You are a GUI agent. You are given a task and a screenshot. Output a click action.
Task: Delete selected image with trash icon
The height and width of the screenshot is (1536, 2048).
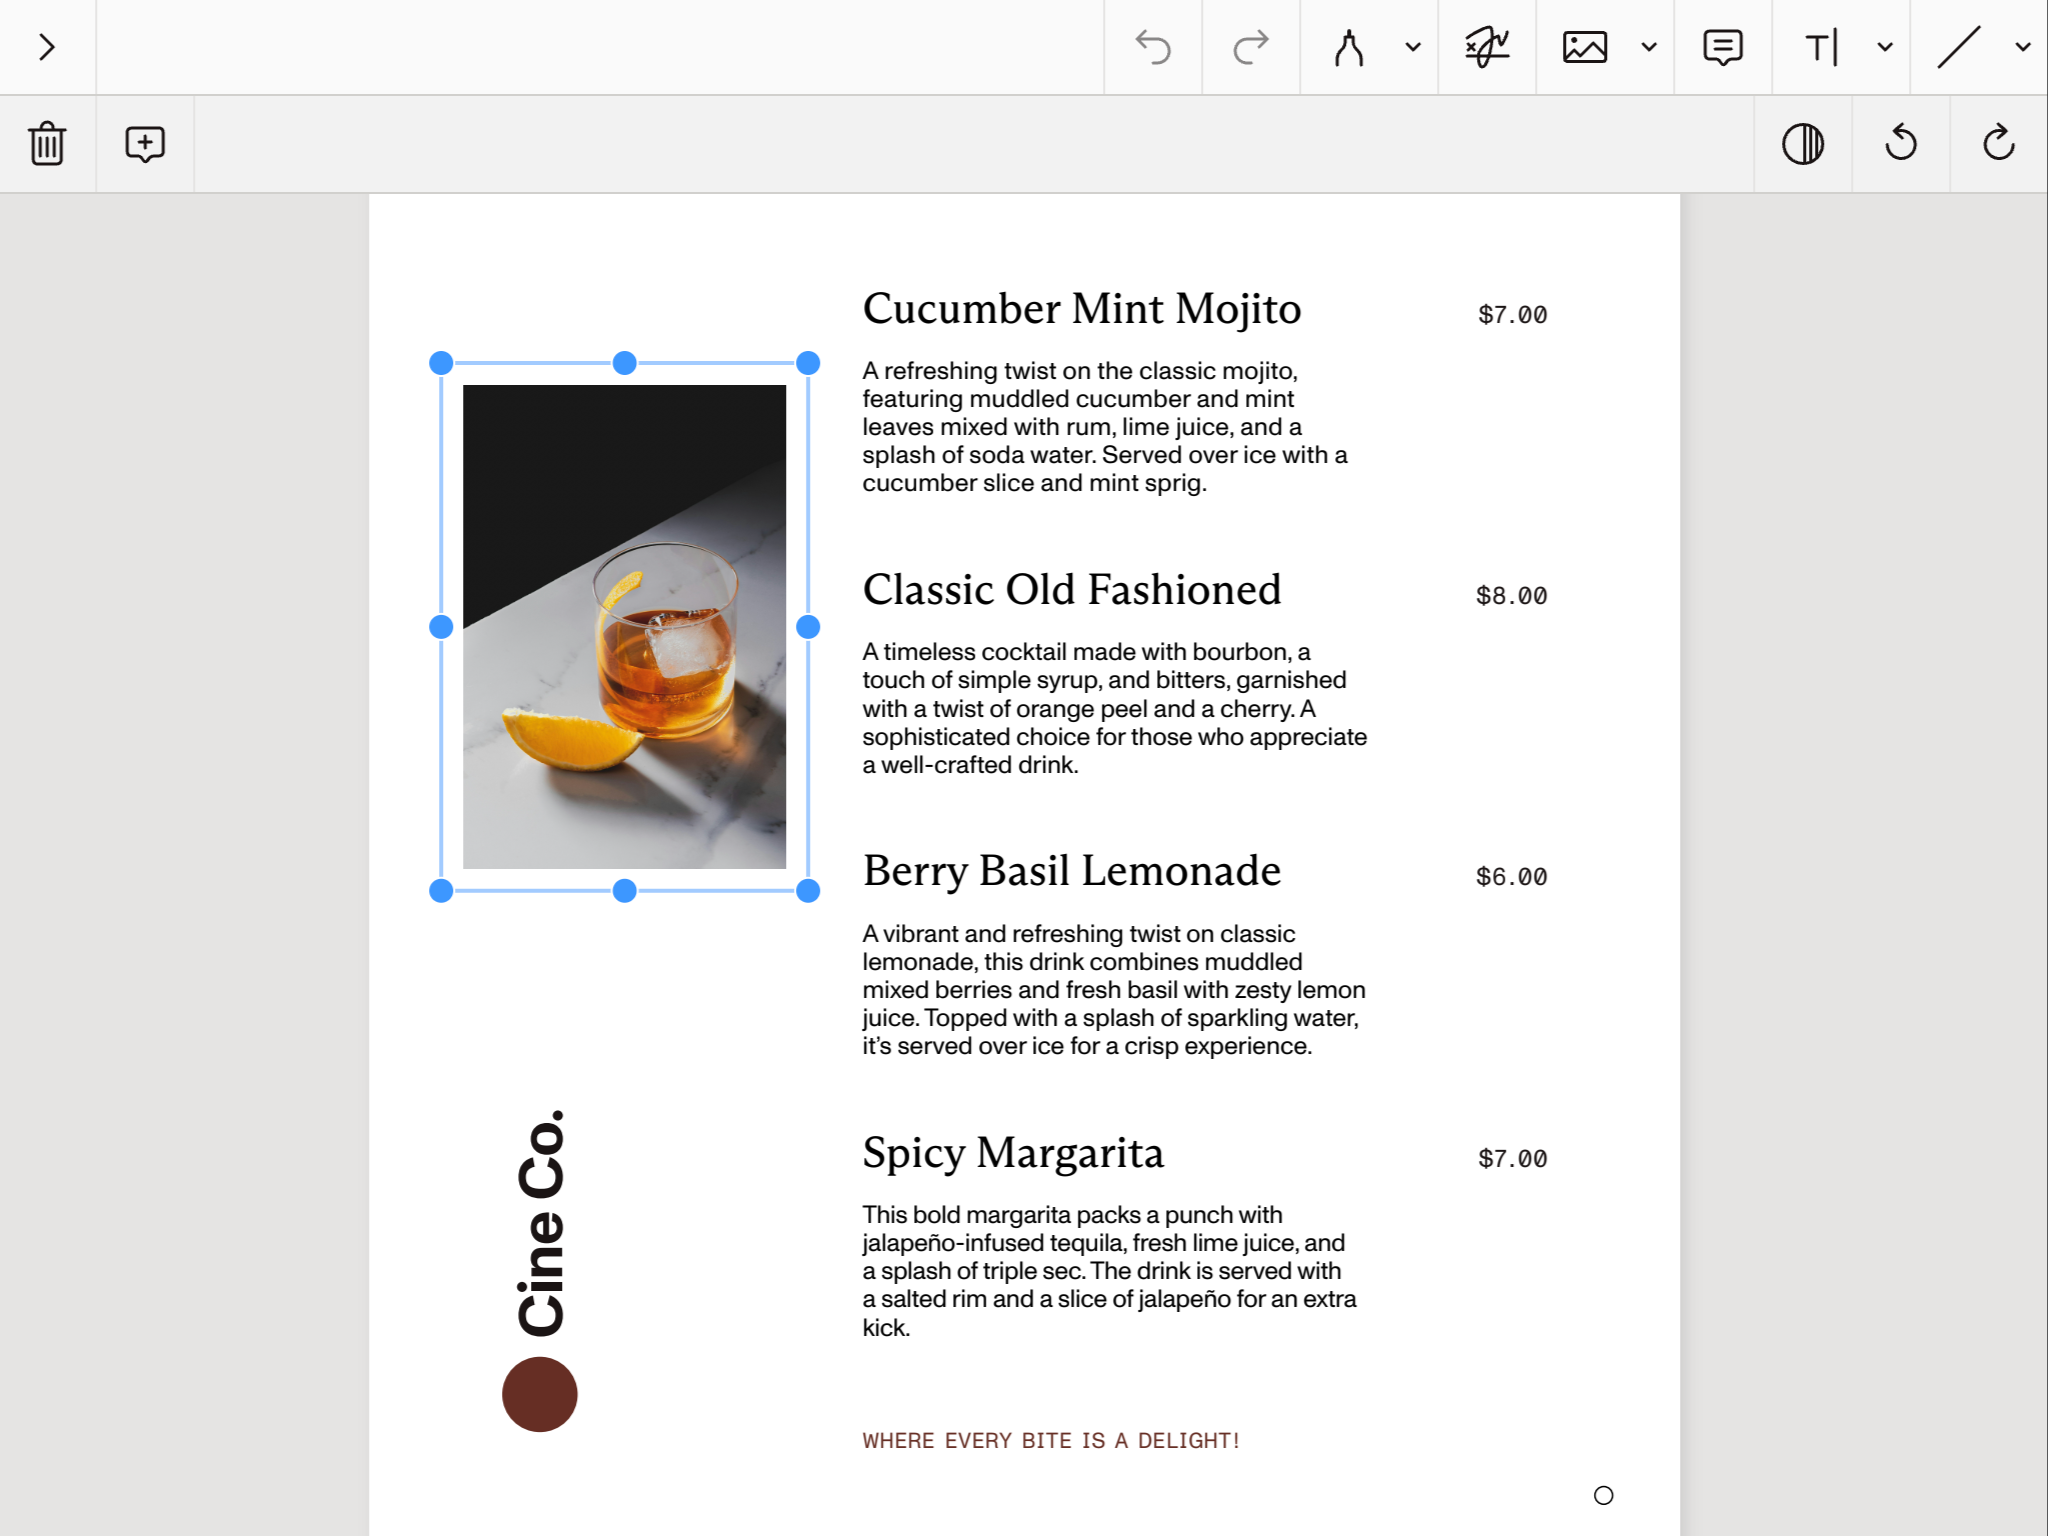click(x=47, y=144)
